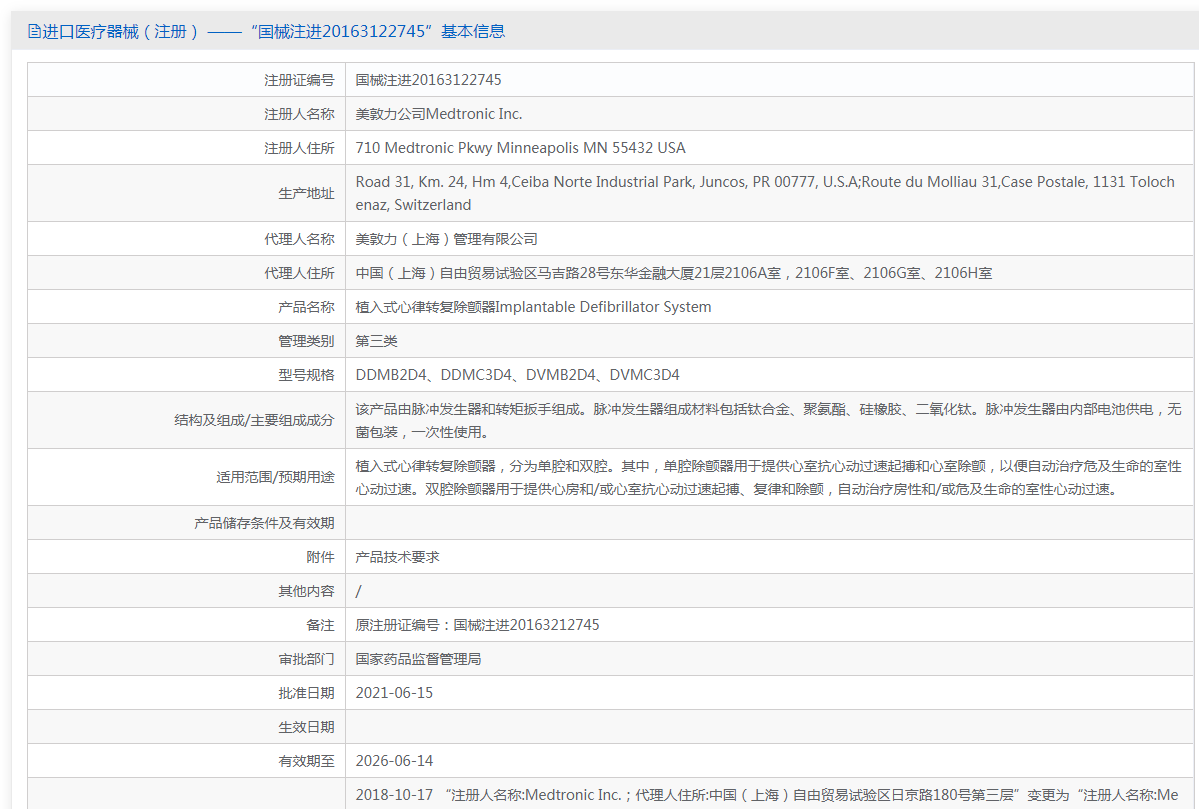
Task: Click the approval date 2021-06-15
Action: tap(394, 693)
